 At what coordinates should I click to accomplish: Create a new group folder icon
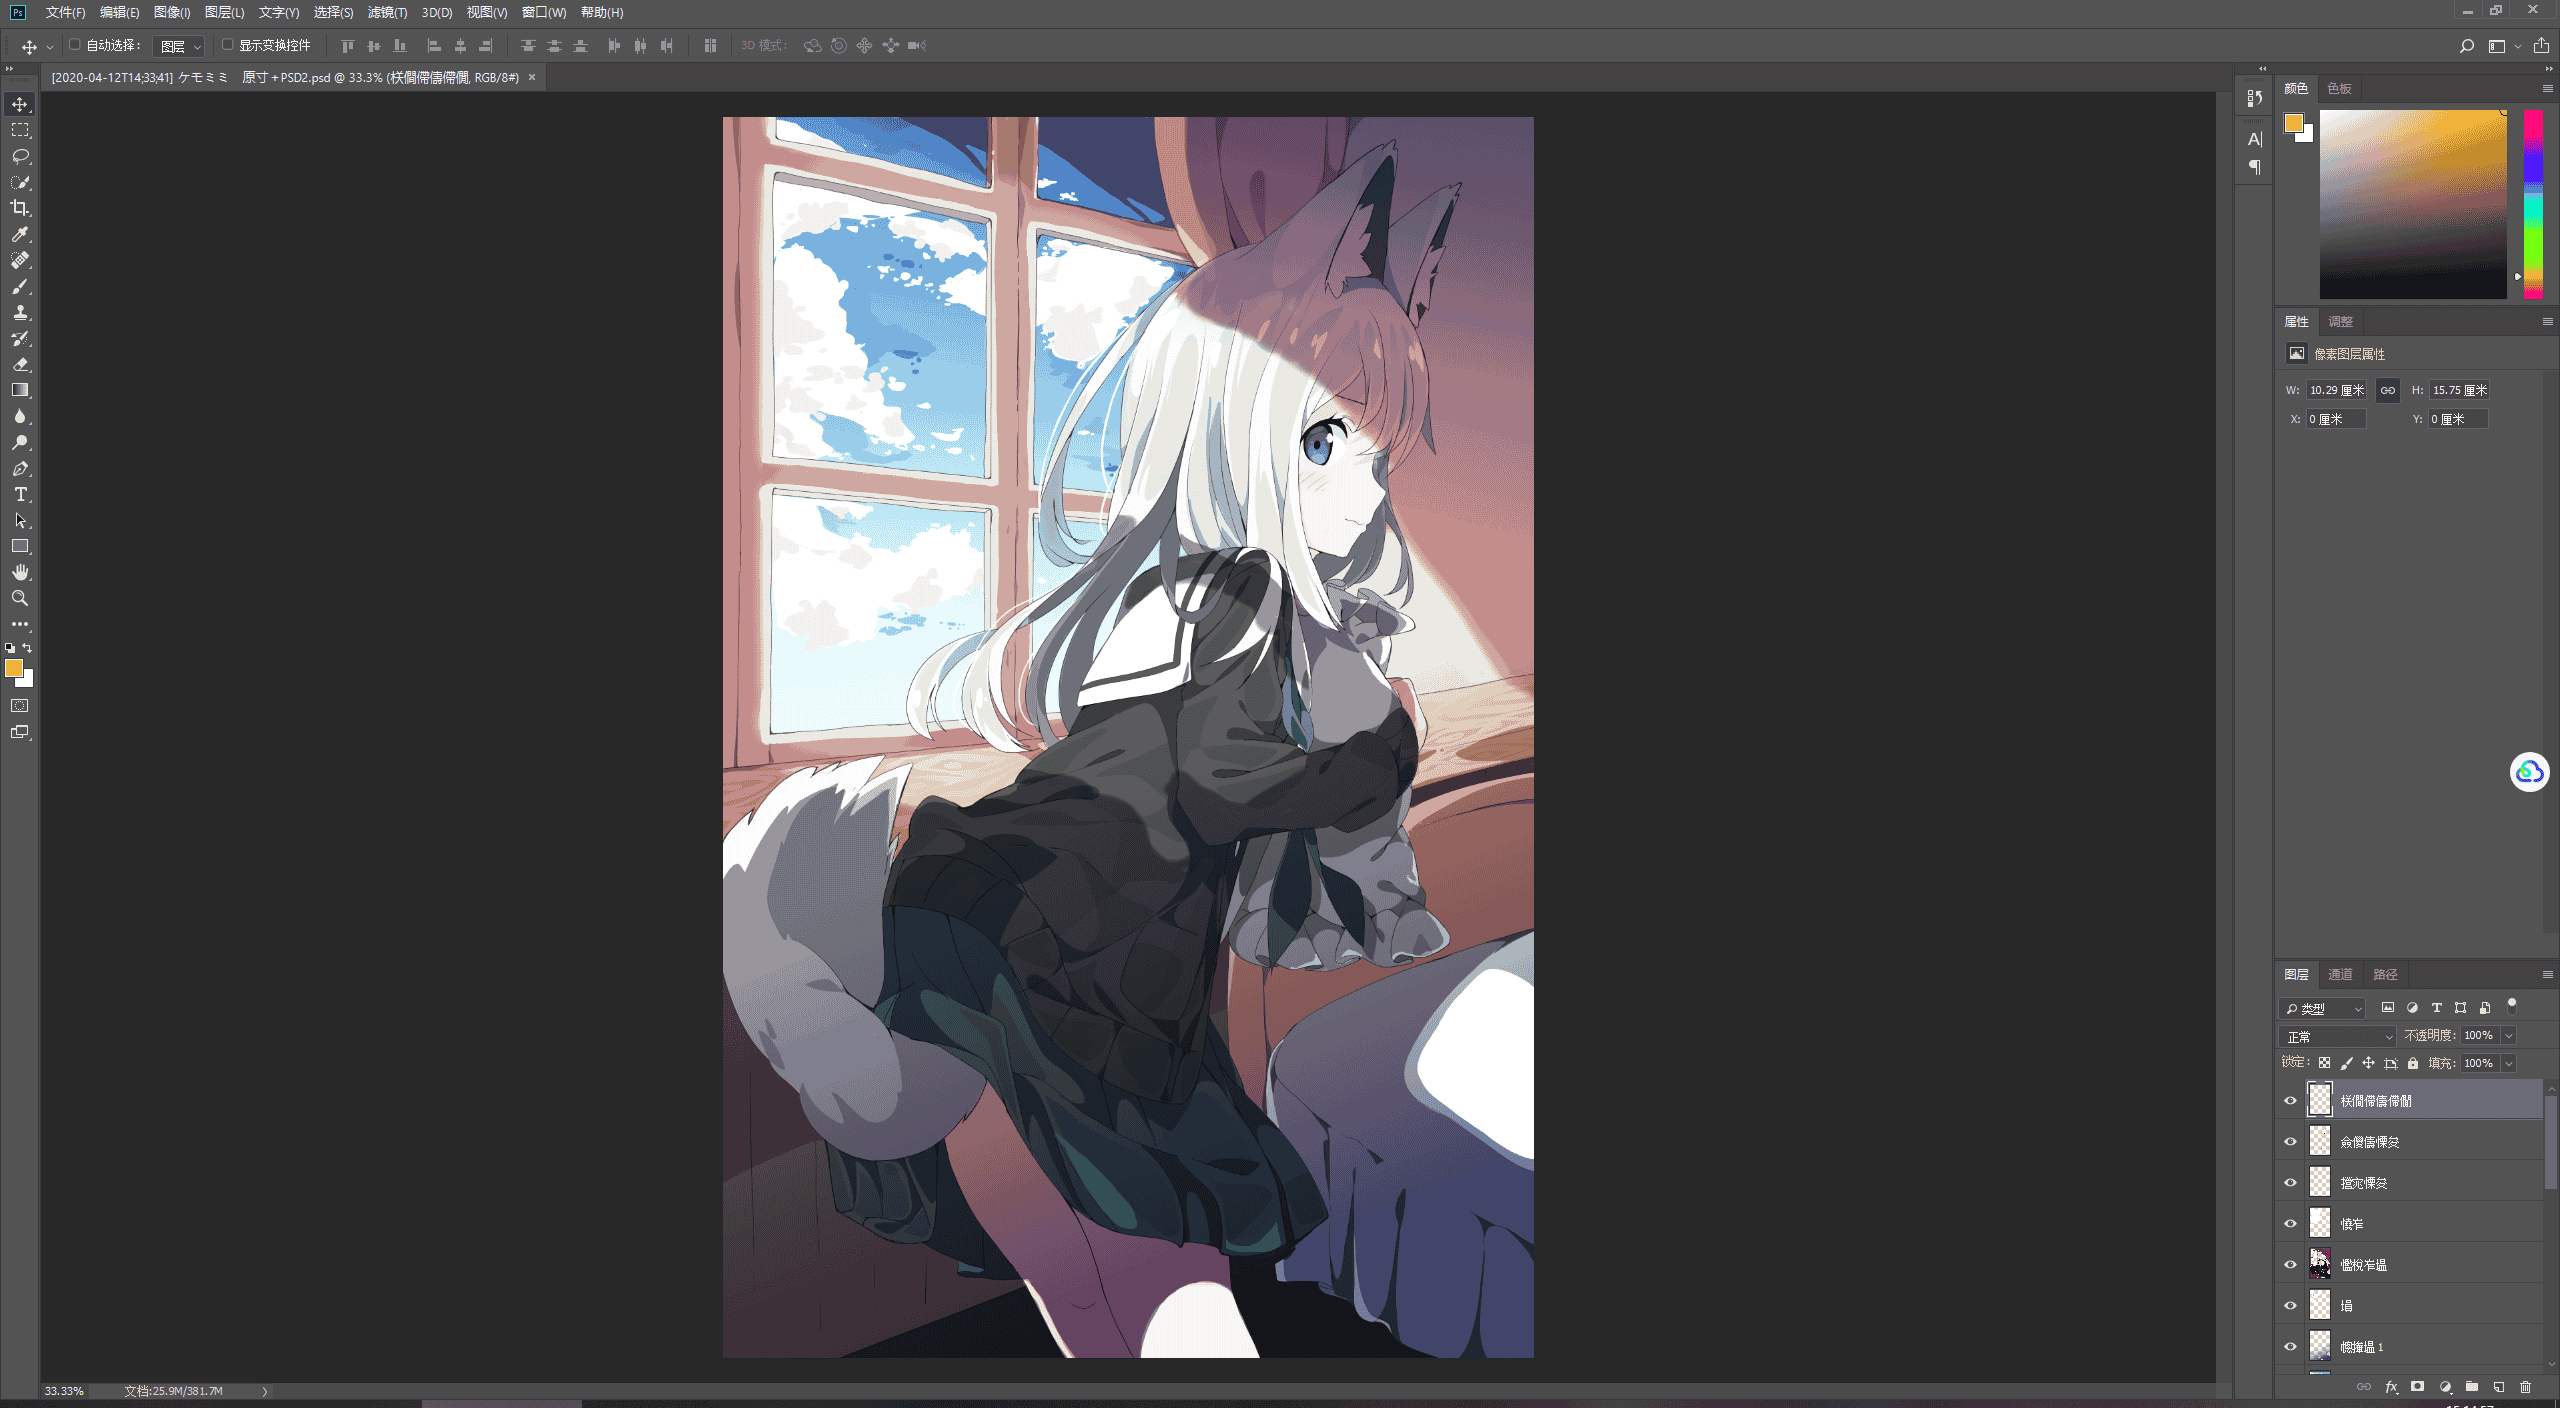coord(2471,1387)
